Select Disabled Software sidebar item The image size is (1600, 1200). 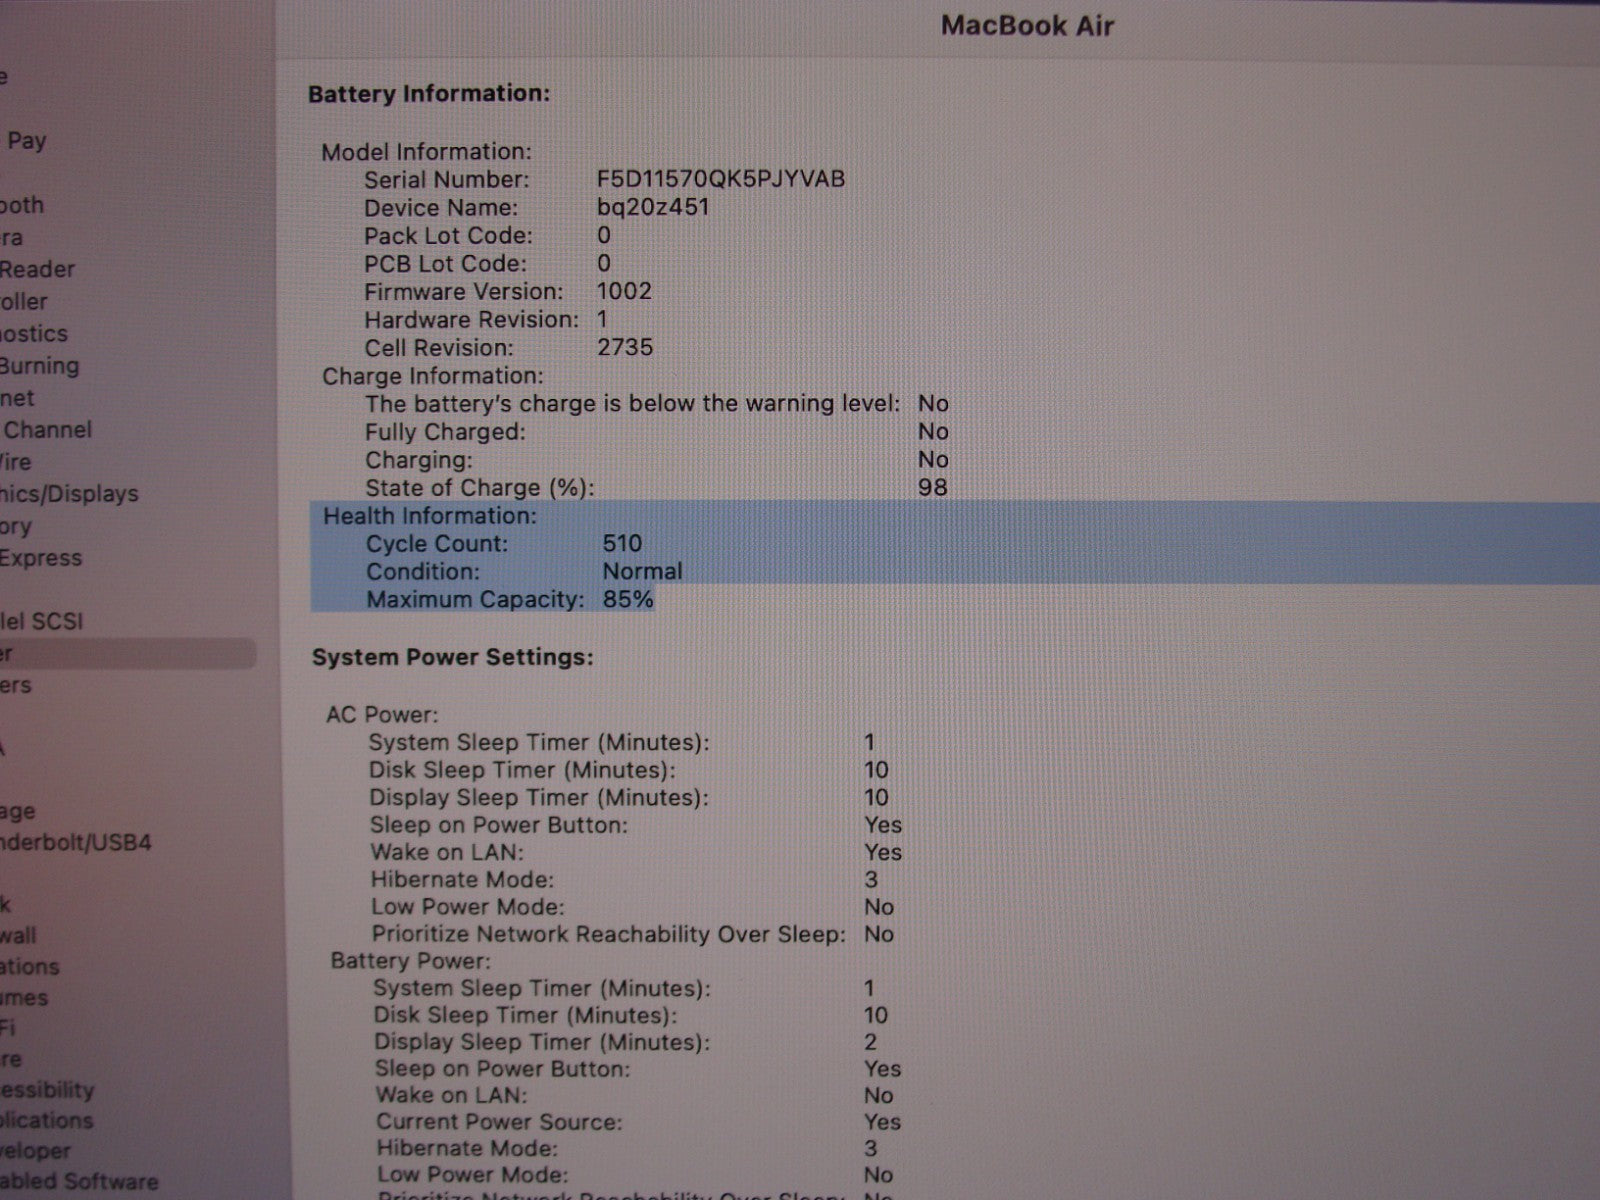tap(79, 1181)
